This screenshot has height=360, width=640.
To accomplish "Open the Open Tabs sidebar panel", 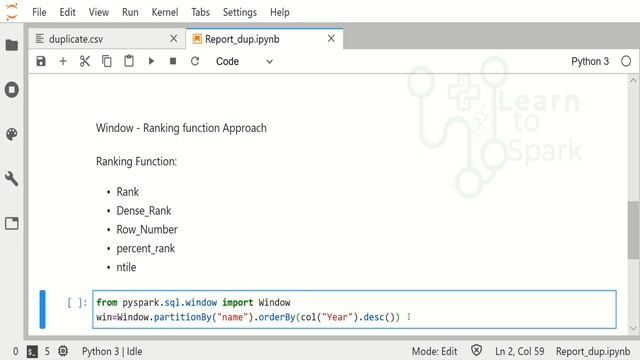I will click(12, 223).
